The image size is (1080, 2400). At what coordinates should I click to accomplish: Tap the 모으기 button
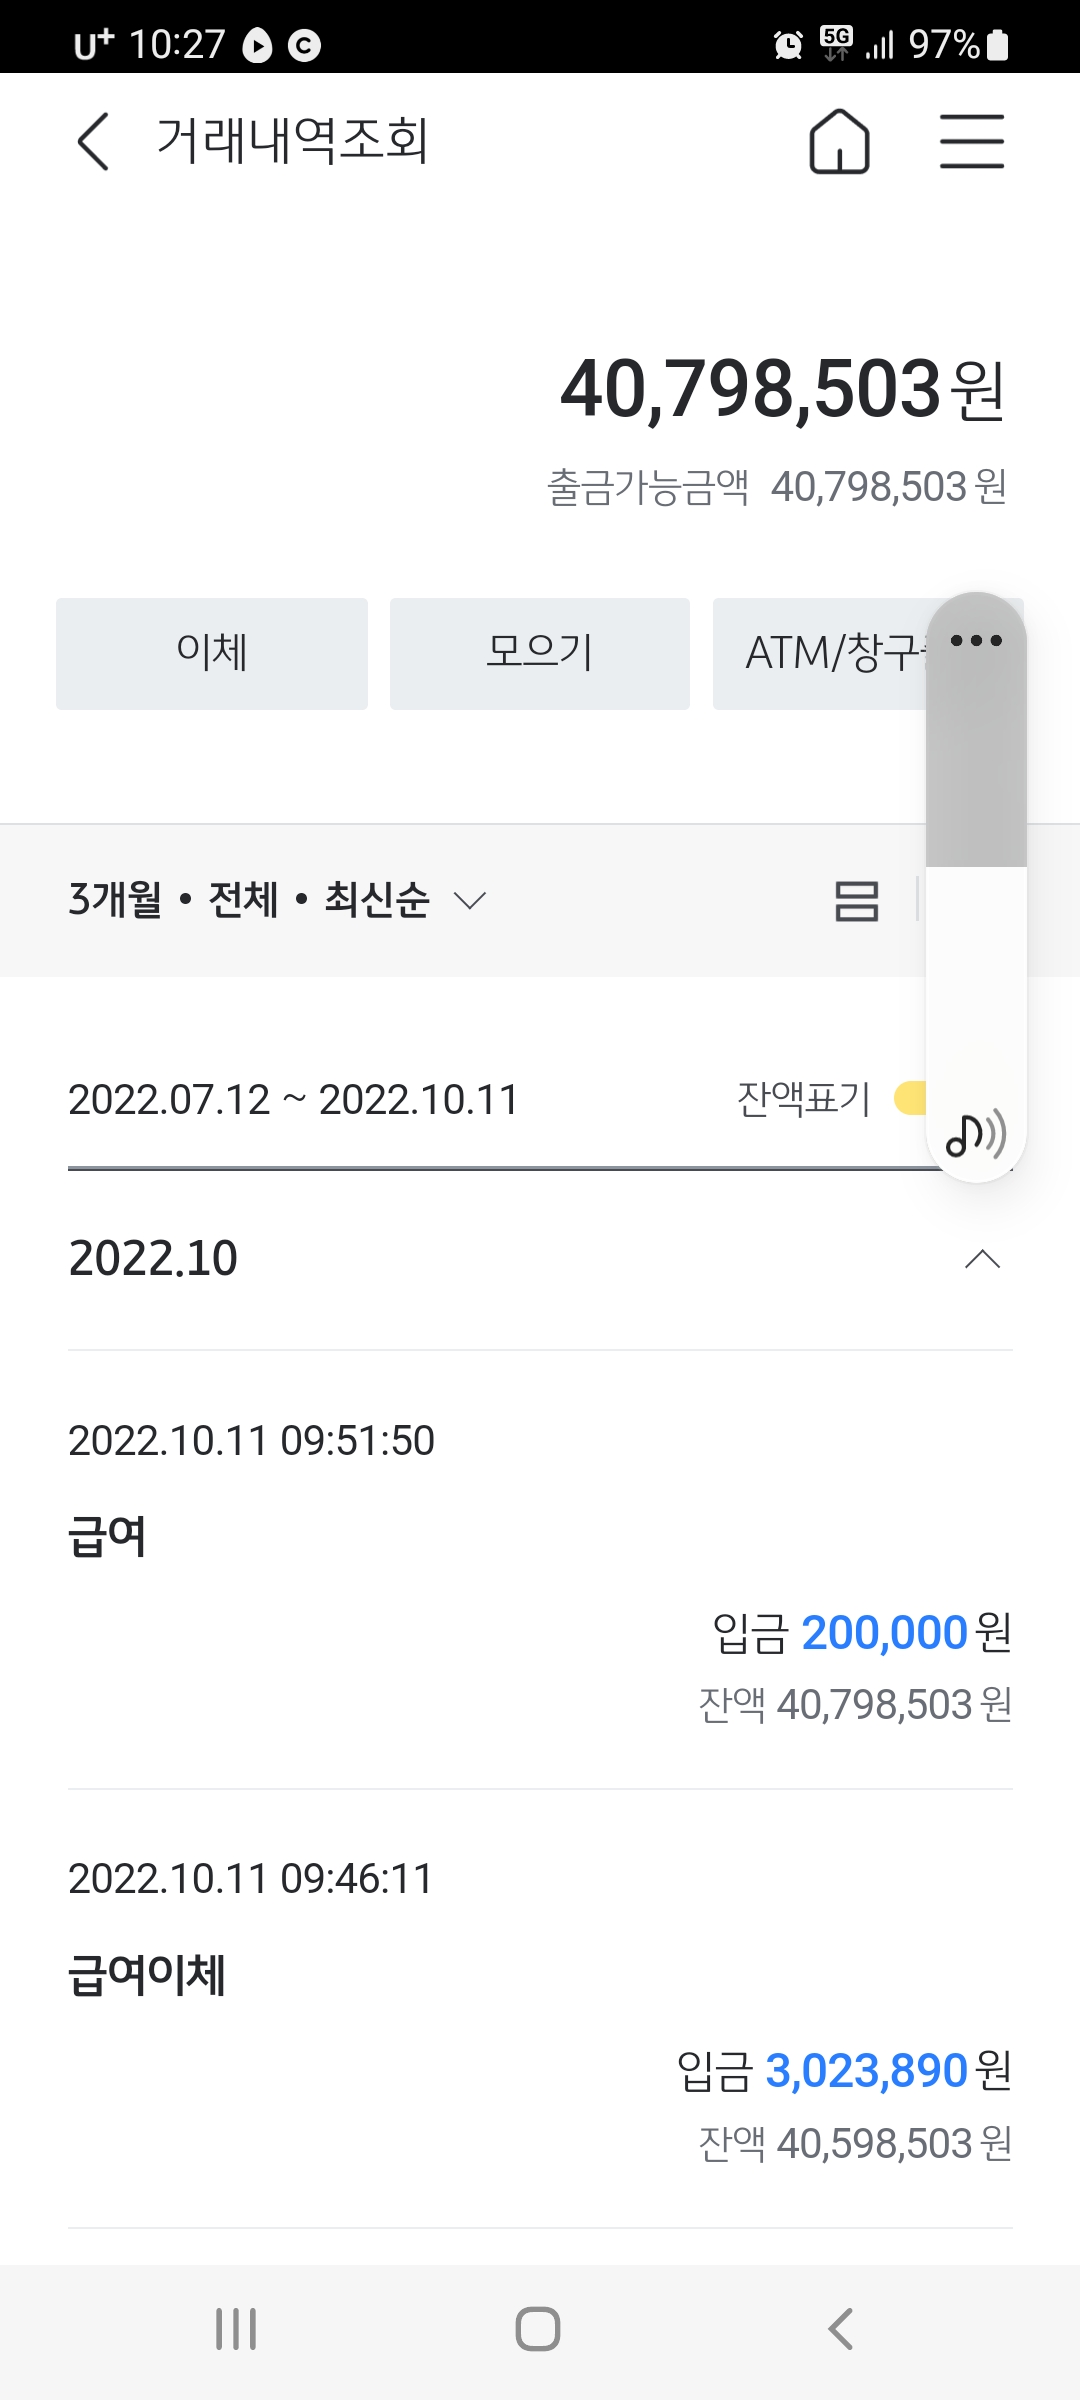(x=540, y=654)
